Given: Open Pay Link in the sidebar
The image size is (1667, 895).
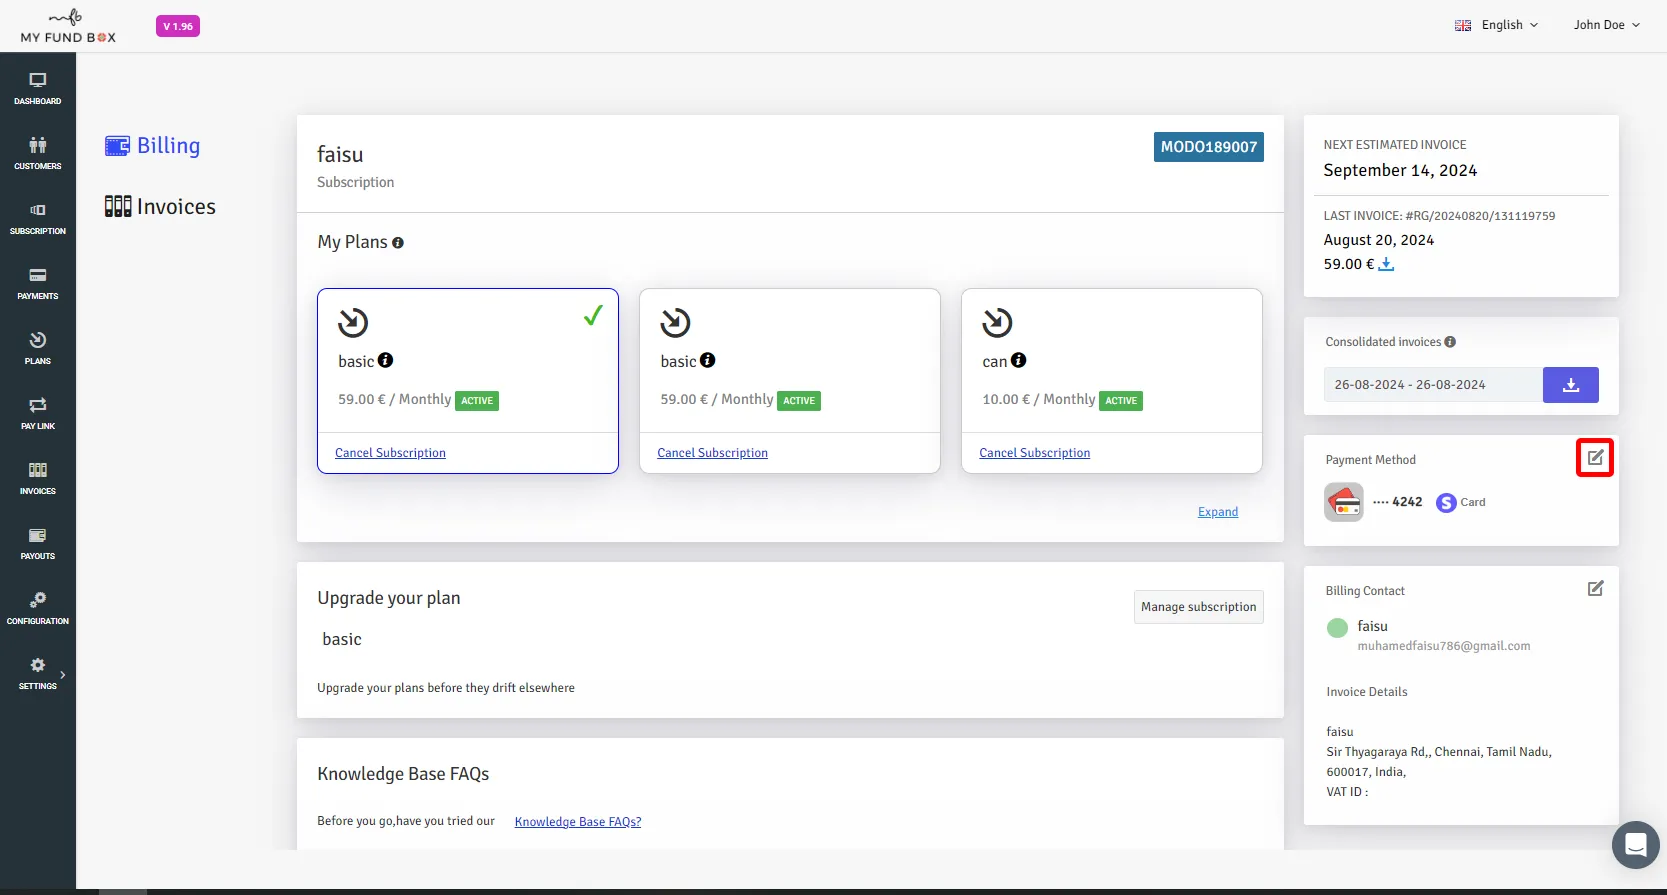Looking at the screenshot, I should (x=38, y=413).
